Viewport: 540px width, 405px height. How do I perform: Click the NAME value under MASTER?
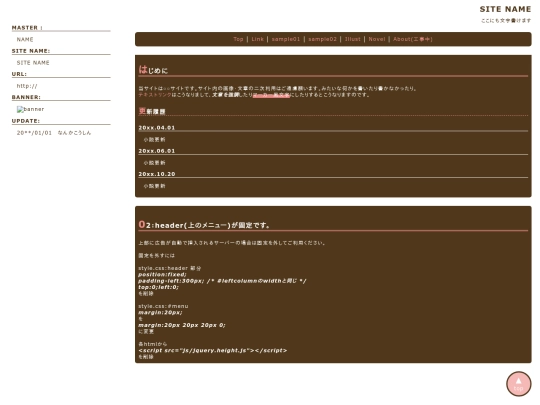(x=25, y=40)
